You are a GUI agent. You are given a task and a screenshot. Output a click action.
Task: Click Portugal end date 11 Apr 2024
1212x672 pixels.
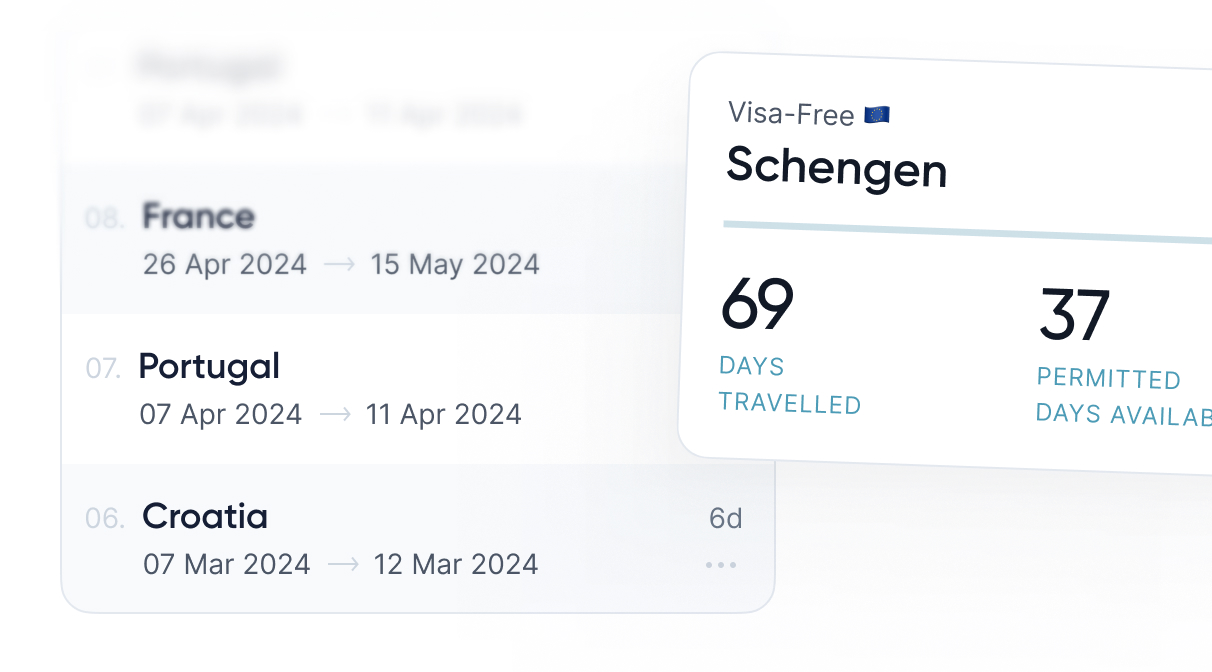(444, 414)
